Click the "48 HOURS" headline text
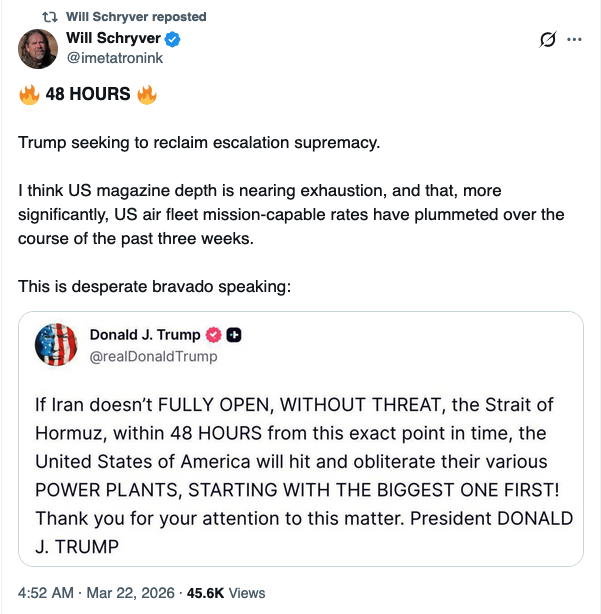 [x=88, y=95]
